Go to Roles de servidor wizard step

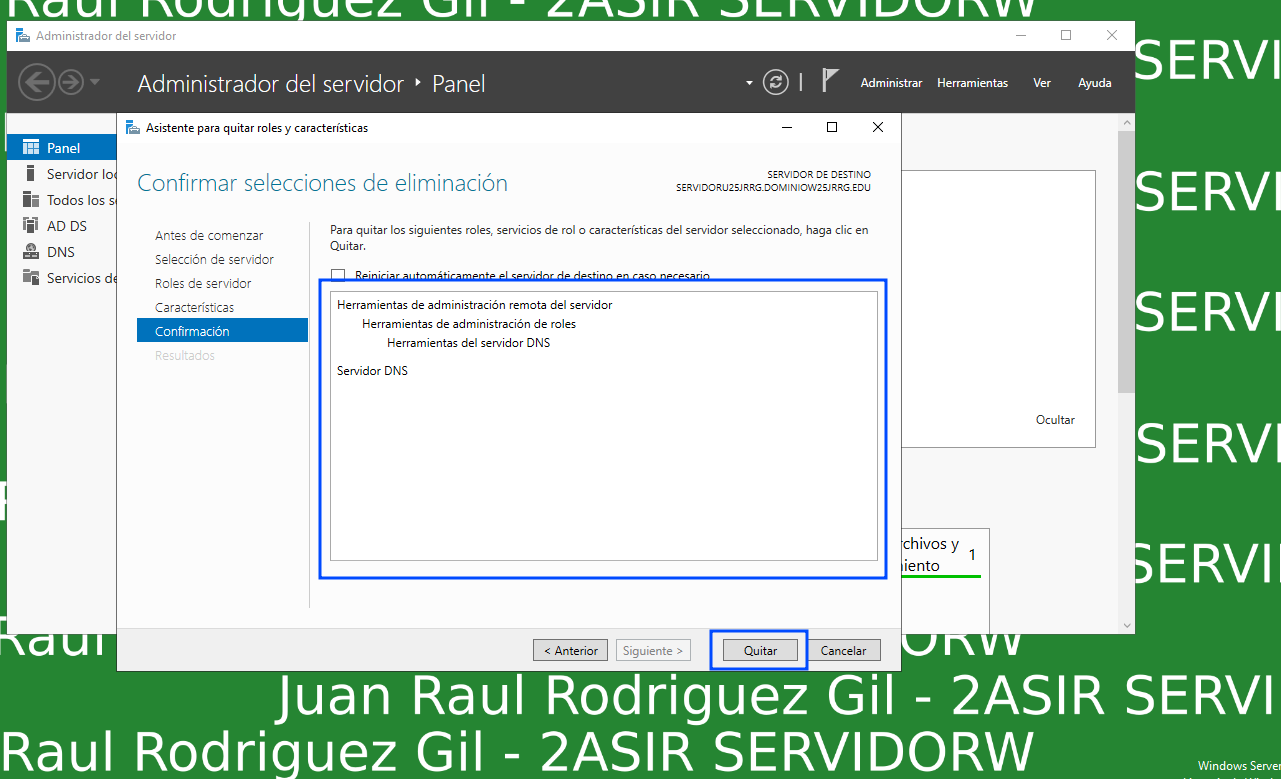pyautogui.click(x=203, y=283)
